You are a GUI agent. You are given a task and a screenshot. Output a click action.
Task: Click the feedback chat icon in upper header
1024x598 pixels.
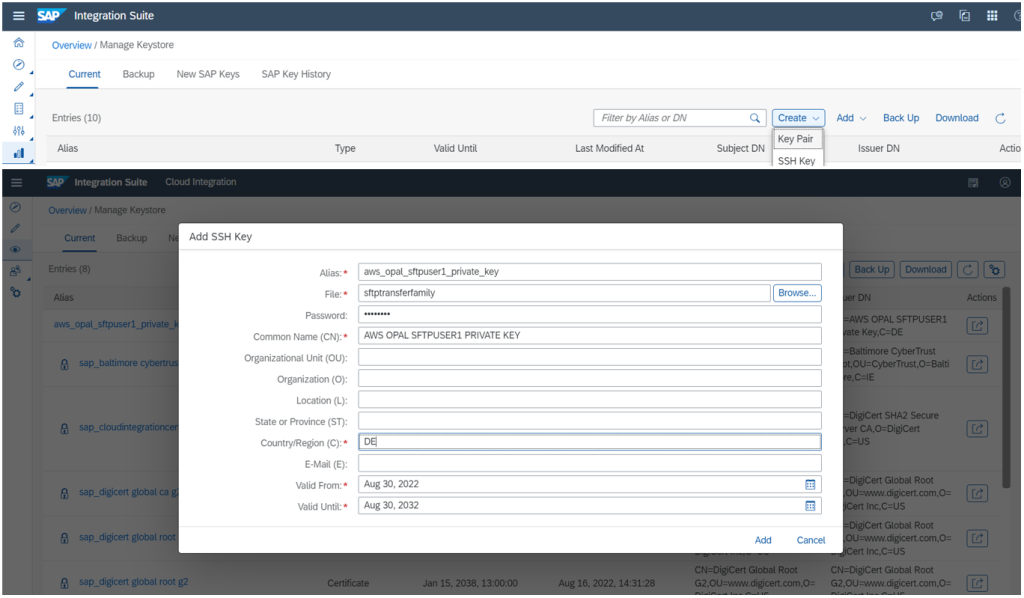[936, 16]
